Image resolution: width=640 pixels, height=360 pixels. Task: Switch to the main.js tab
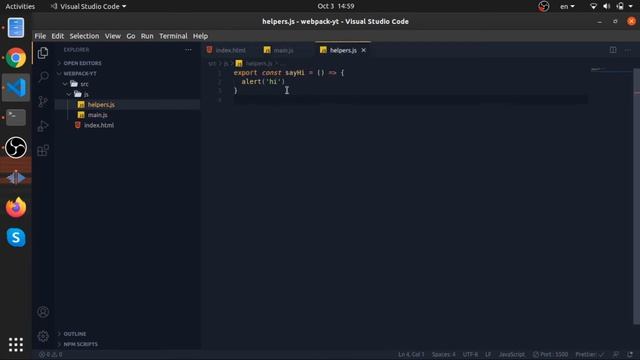pos(284,50)
